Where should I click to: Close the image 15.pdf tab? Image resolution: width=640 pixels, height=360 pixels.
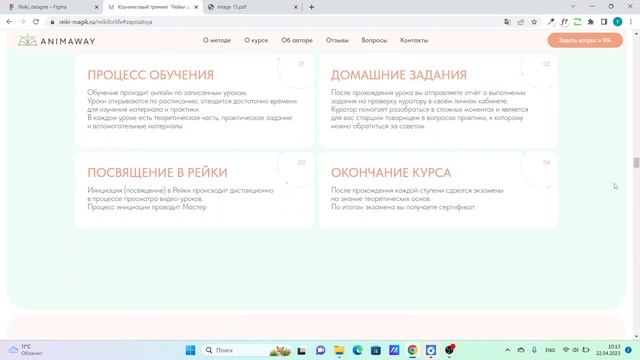pos(296,7)
